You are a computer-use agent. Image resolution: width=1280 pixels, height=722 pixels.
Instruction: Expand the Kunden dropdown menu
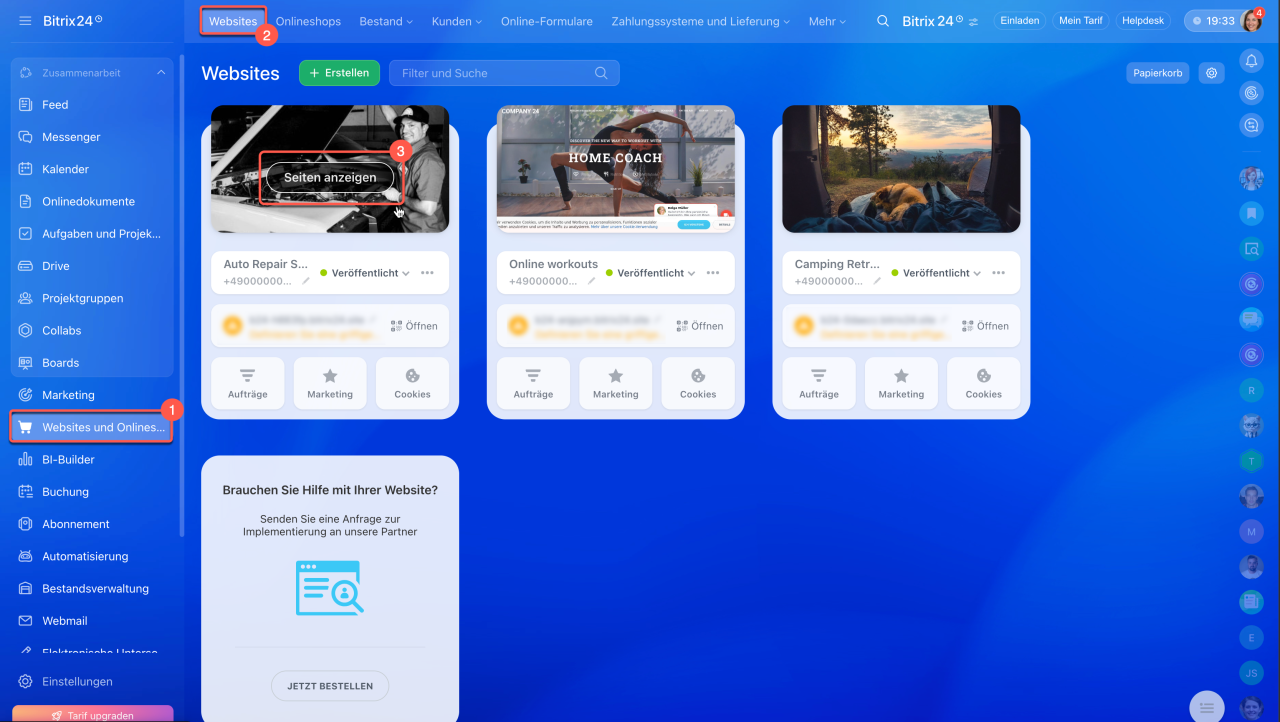click(x=457, y=21)
